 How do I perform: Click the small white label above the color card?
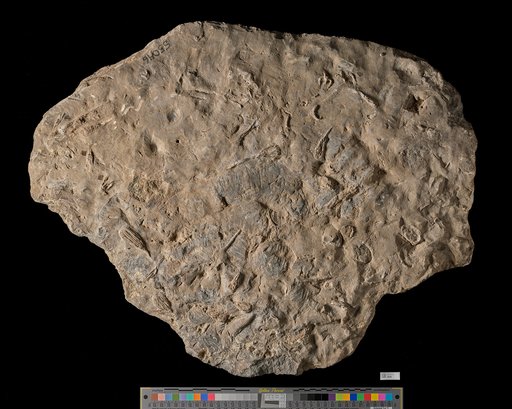(390, 376)
